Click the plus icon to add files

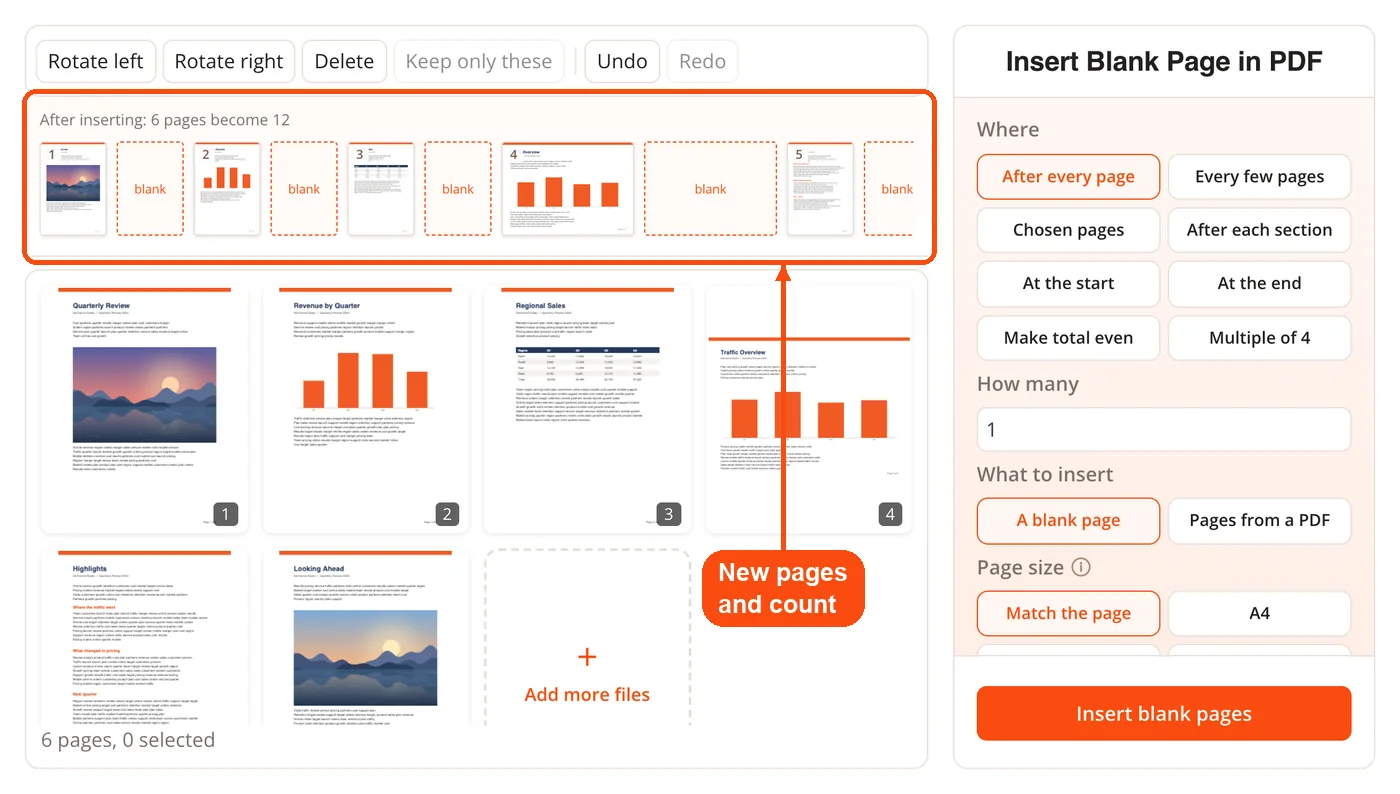pyautogui.click(x=587, y=657)
